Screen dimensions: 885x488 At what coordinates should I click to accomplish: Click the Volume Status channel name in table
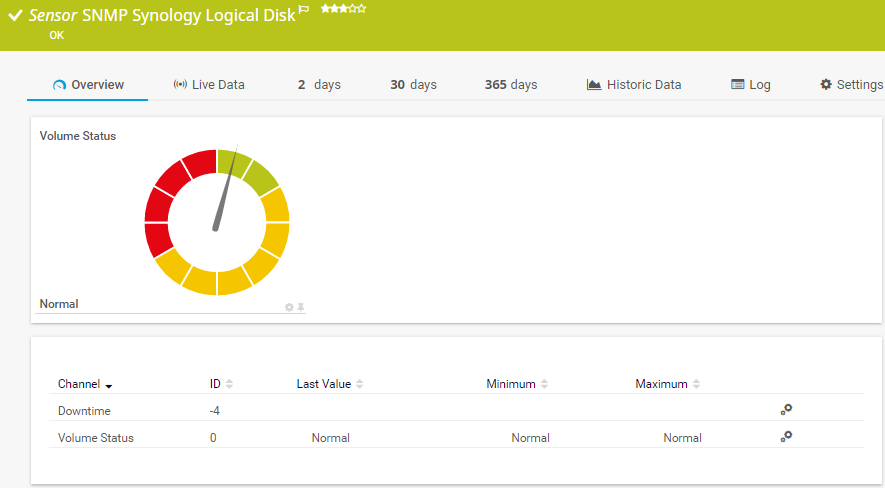click(x=96, y=438)
